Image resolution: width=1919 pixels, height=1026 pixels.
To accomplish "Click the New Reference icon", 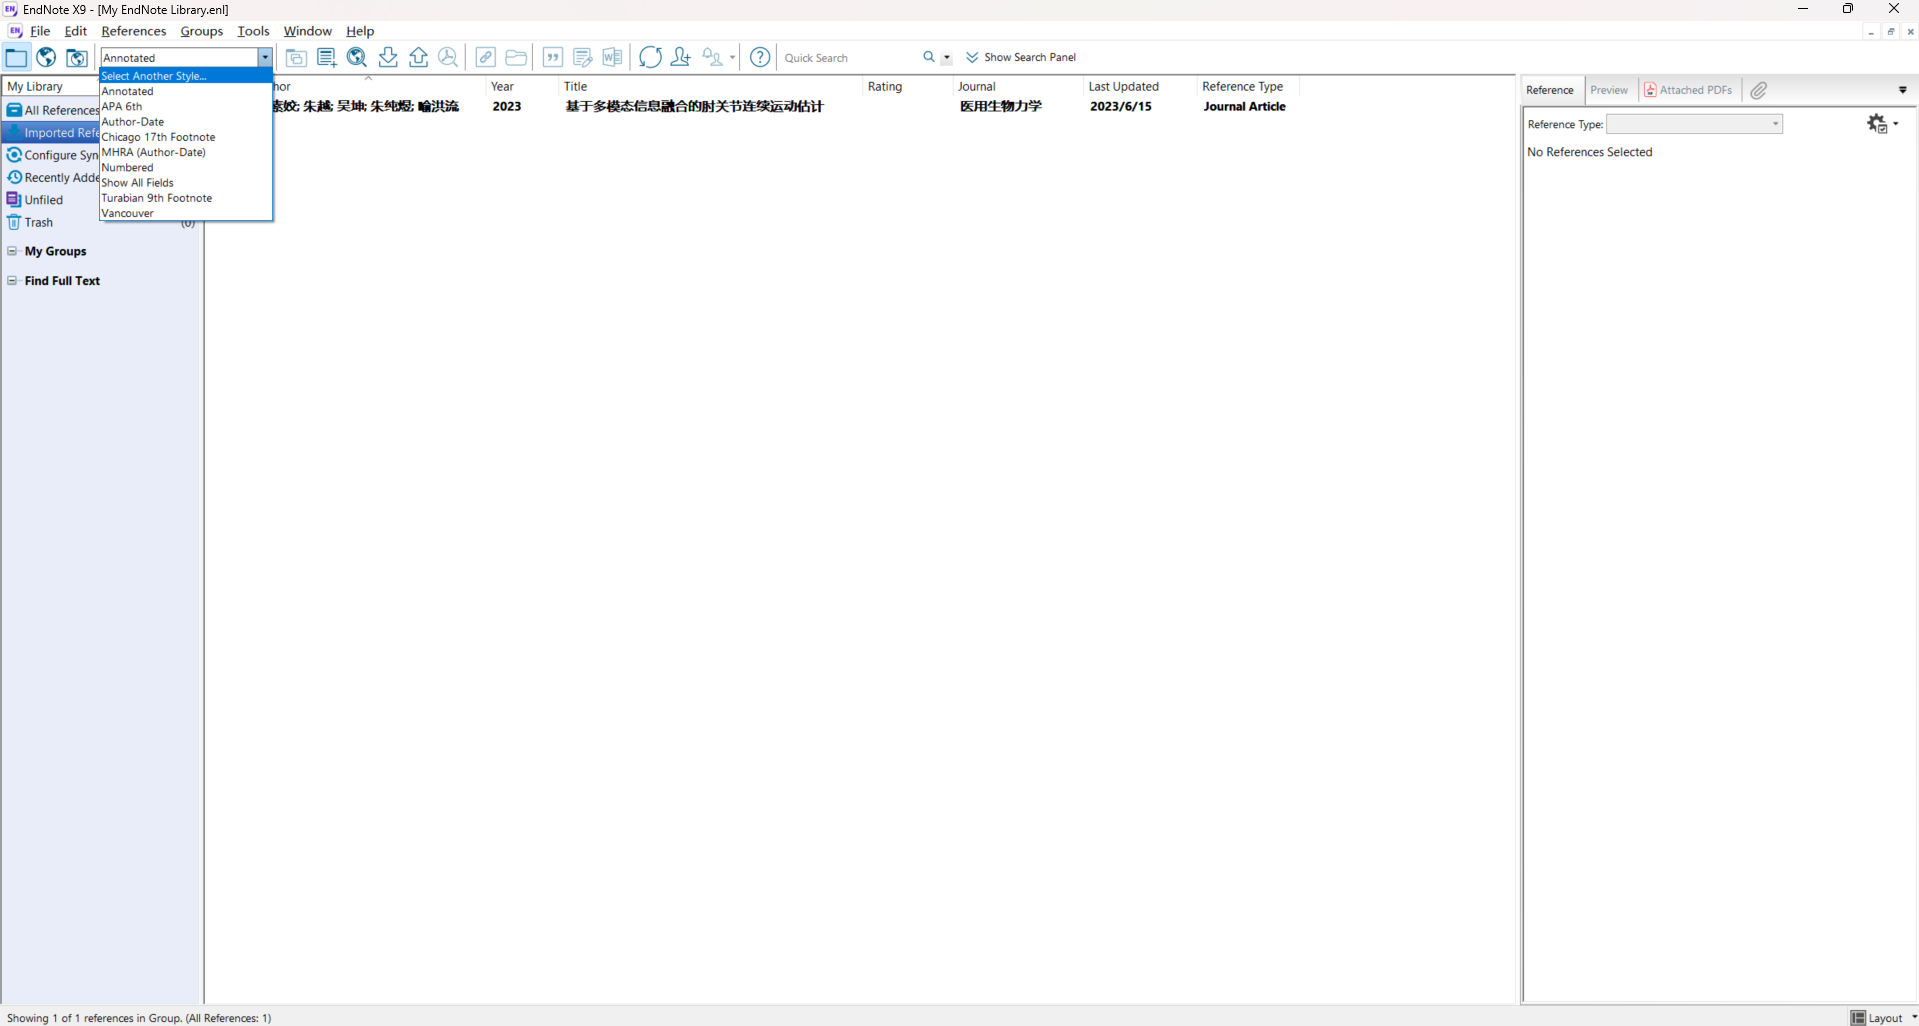I will [x=326, y=58].
